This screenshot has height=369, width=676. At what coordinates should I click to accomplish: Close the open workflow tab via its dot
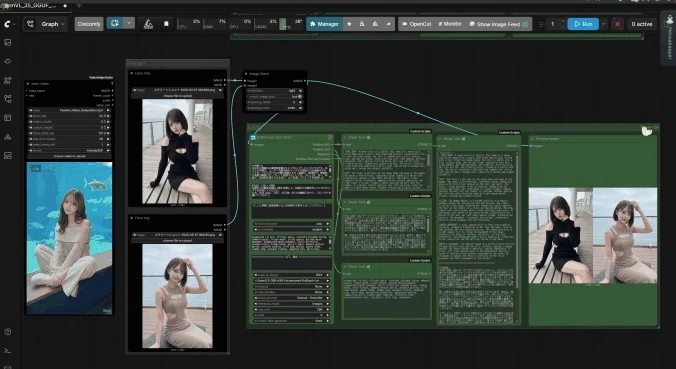tap(65, 6)
